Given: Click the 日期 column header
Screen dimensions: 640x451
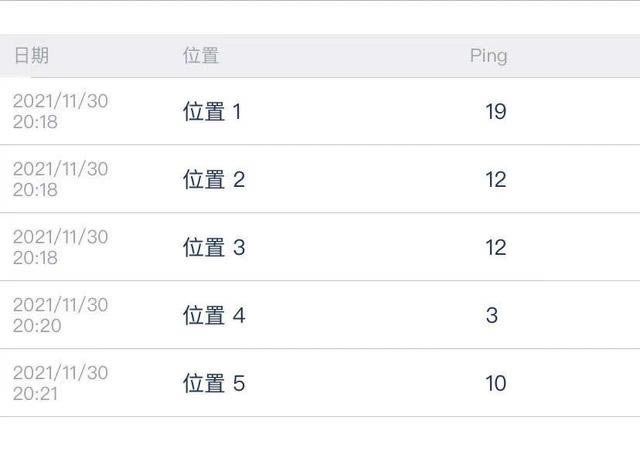Looking at the screenshot, I should pos(31,56).
